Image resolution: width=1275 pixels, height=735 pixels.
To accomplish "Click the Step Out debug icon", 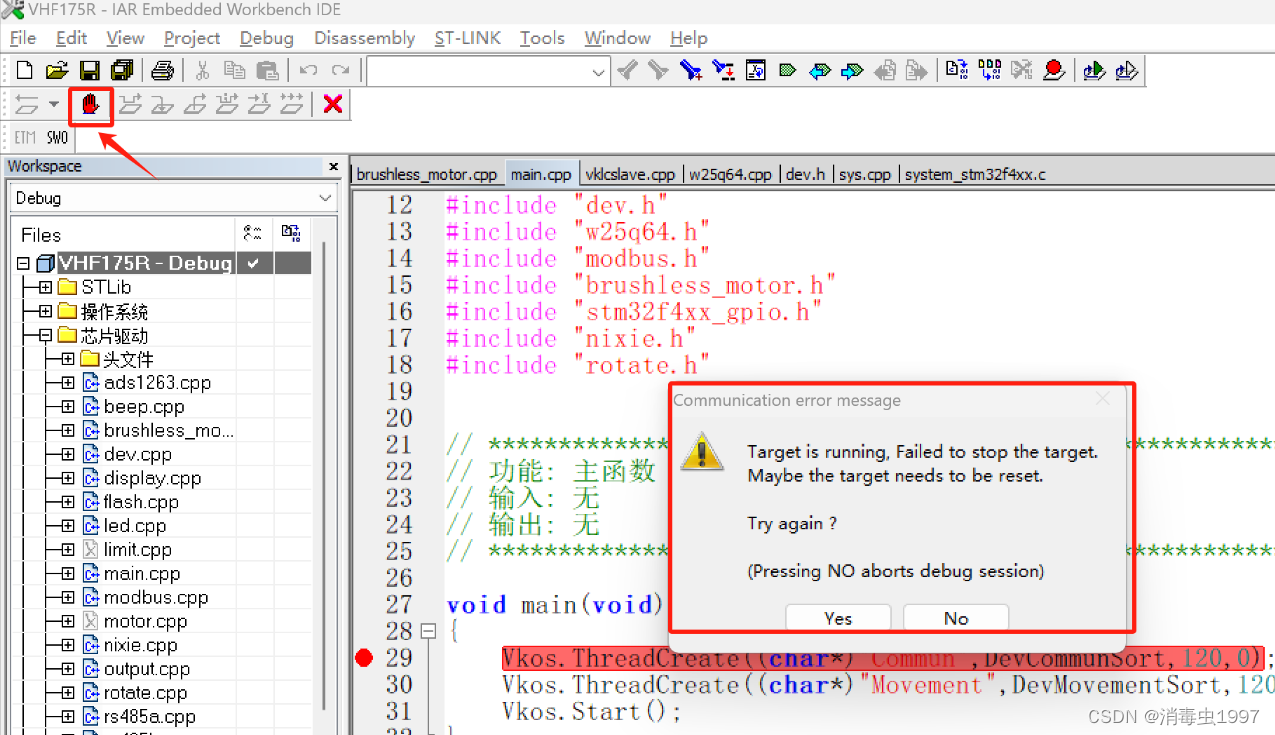I will (x=195, y=104).
